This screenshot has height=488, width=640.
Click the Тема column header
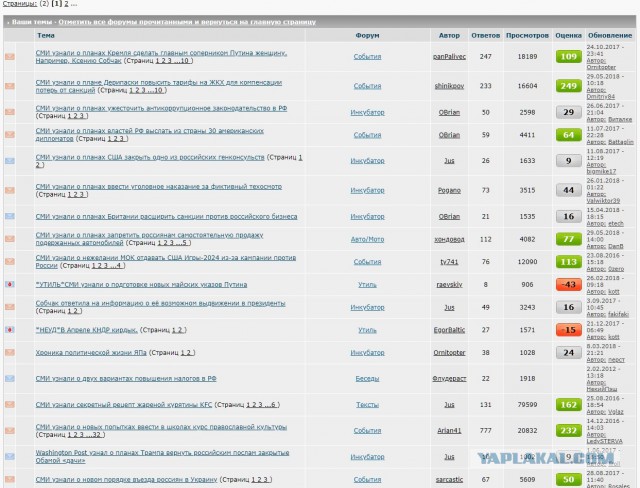click(x=46, y=35)
